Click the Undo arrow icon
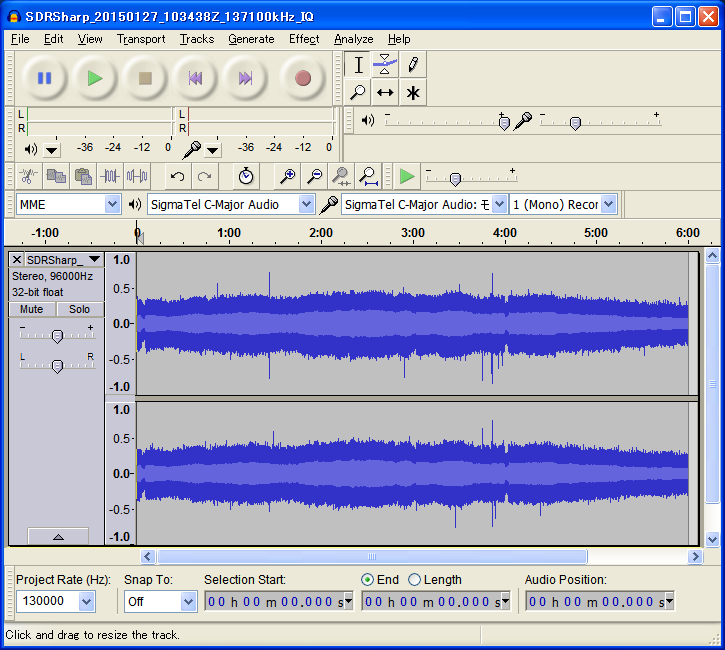The image size is (725, 650). 178,176
